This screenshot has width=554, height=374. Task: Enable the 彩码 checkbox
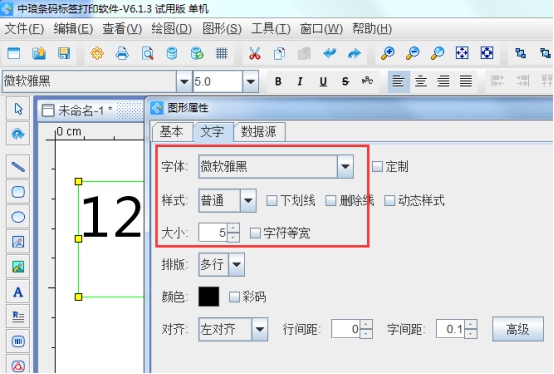point(234,297)
